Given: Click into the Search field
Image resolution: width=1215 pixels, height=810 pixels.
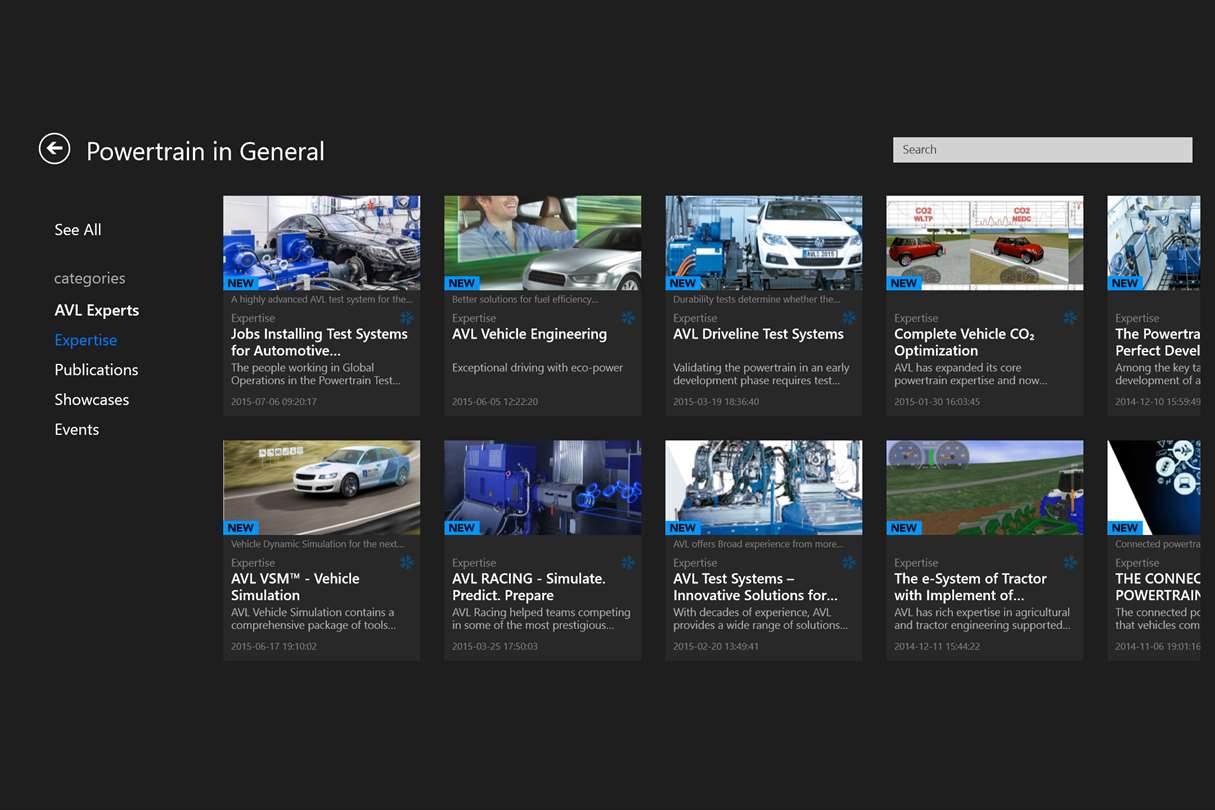Looking at the screenshot, I should [1043, 150].
